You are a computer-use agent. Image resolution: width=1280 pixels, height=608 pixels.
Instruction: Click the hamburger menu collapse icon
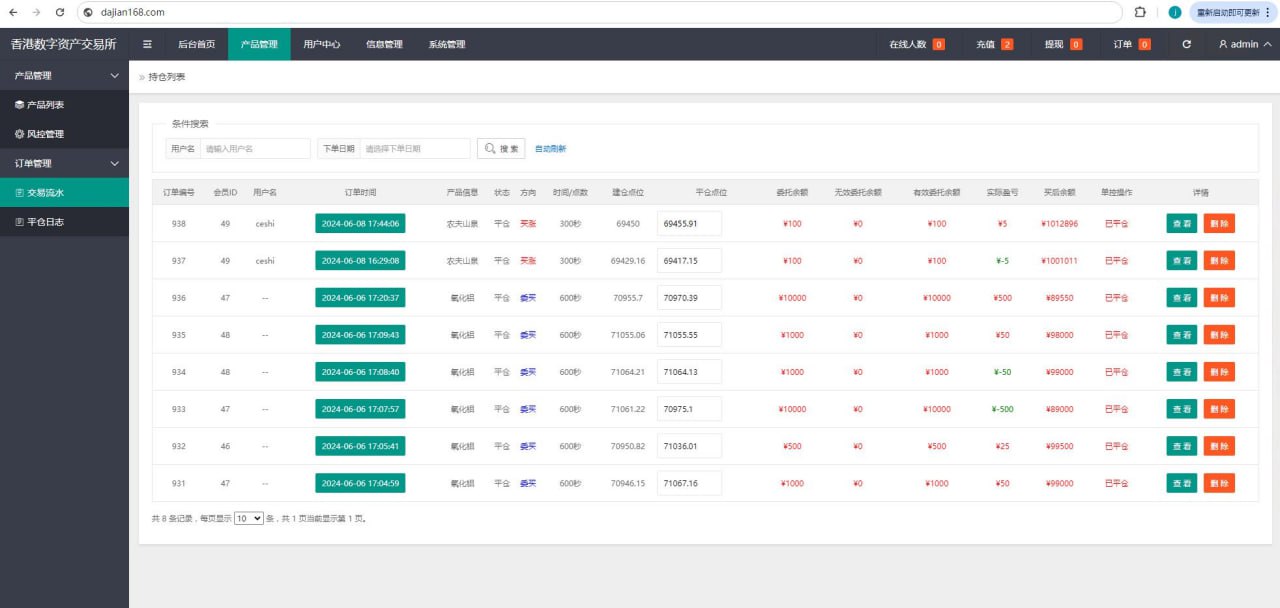click(x=147, y=44)
